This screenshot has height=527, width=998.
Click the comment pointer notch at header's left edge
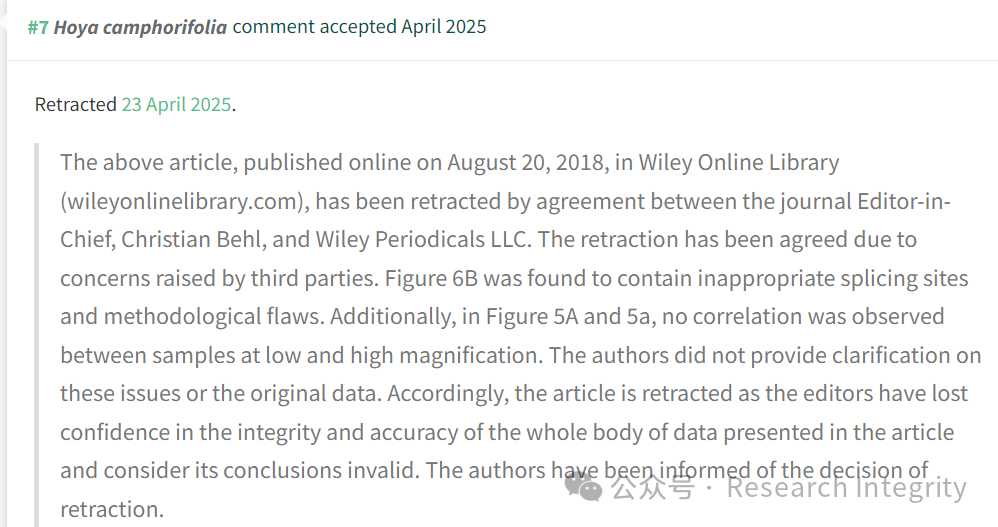[3, 22]
